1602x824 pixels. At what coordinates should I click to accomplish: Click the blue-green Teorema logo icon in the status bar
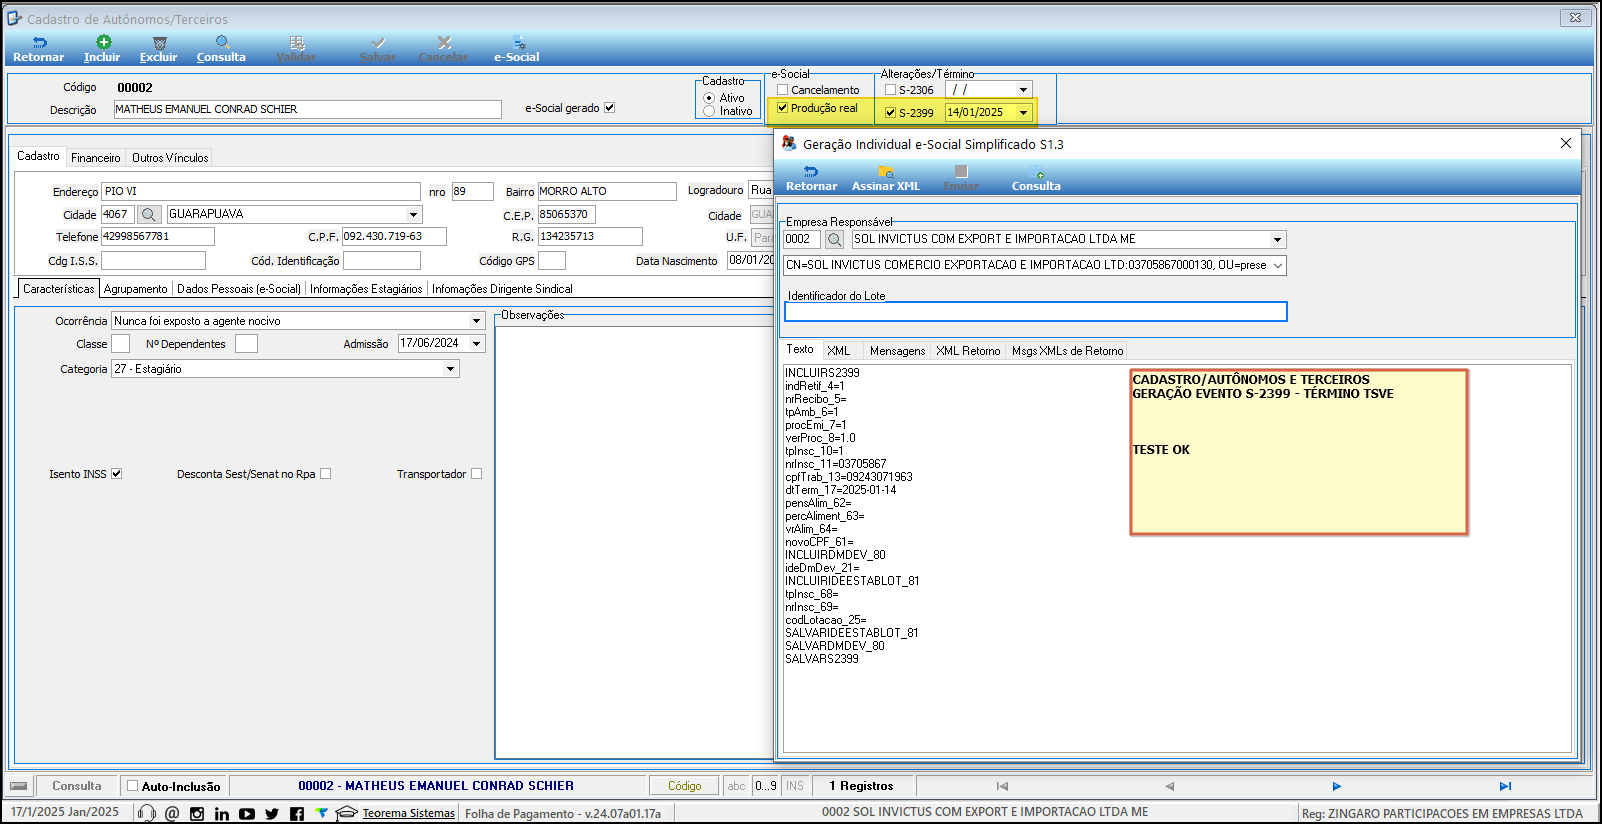[322, 813]
